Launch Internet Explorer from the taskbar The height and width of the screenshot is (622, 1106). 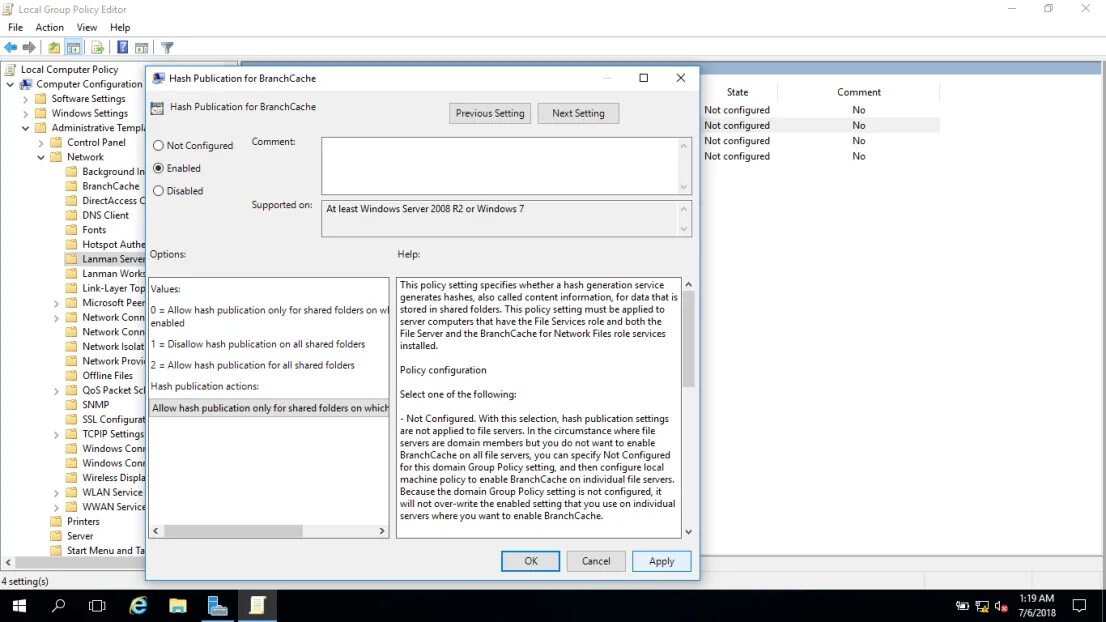point(138,606)
